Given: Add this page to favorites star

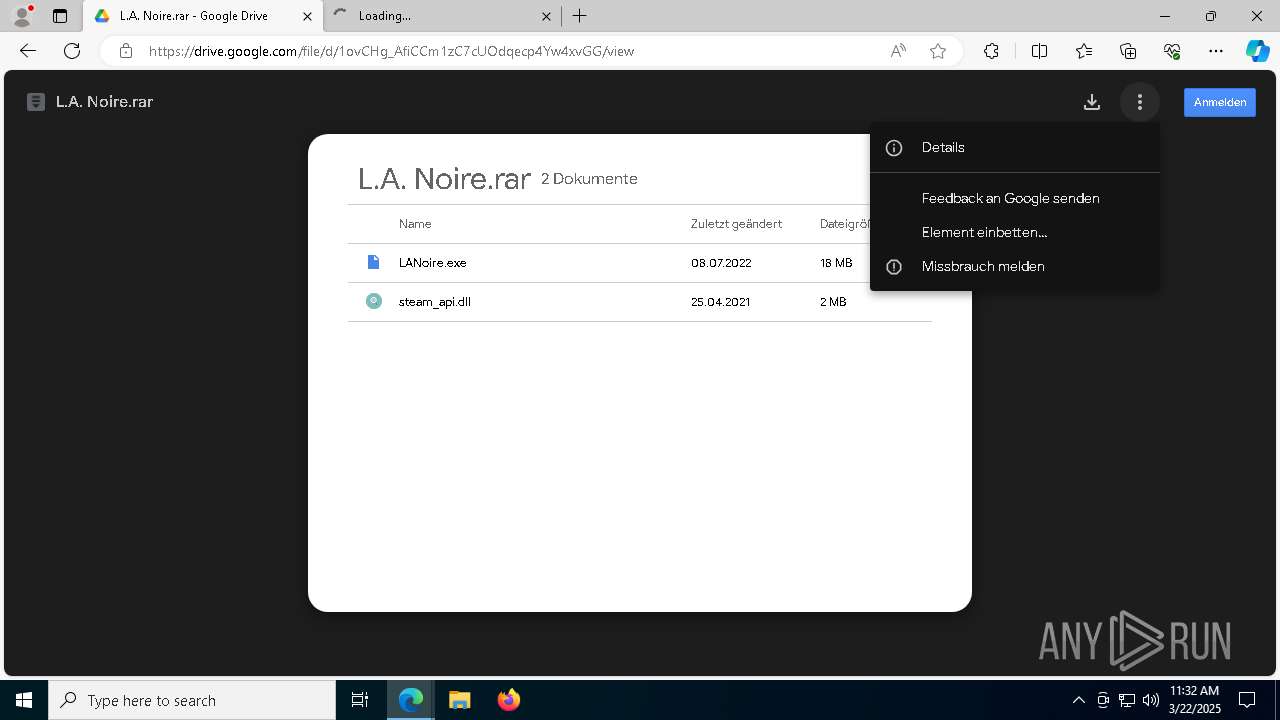Looking at the screenshot, I should [938, 51].
